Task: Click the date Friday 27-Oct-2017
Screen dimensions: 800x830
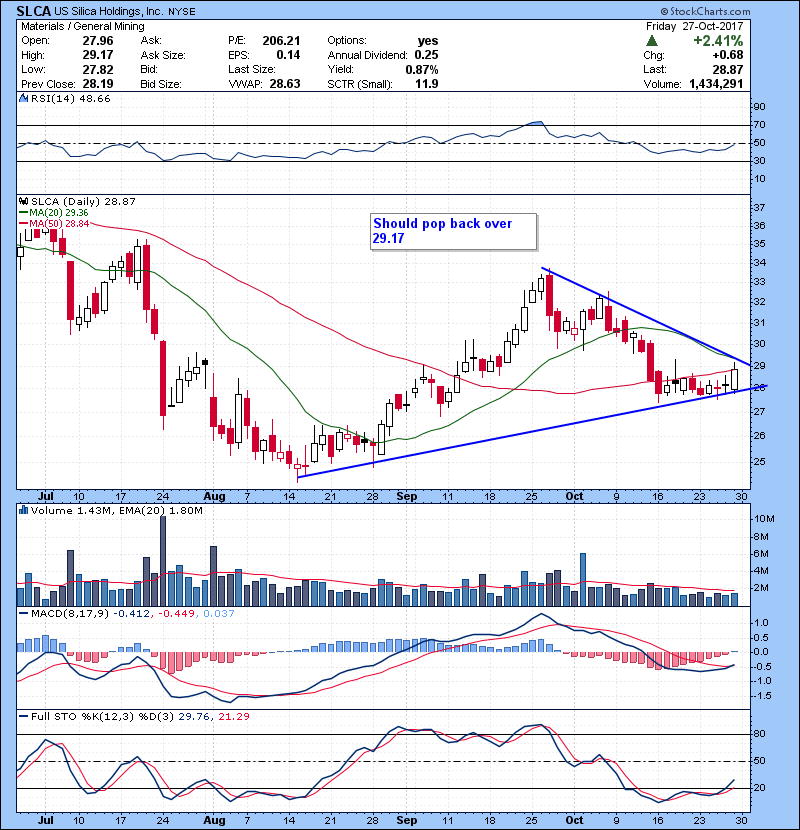Action: click(695, 26)
